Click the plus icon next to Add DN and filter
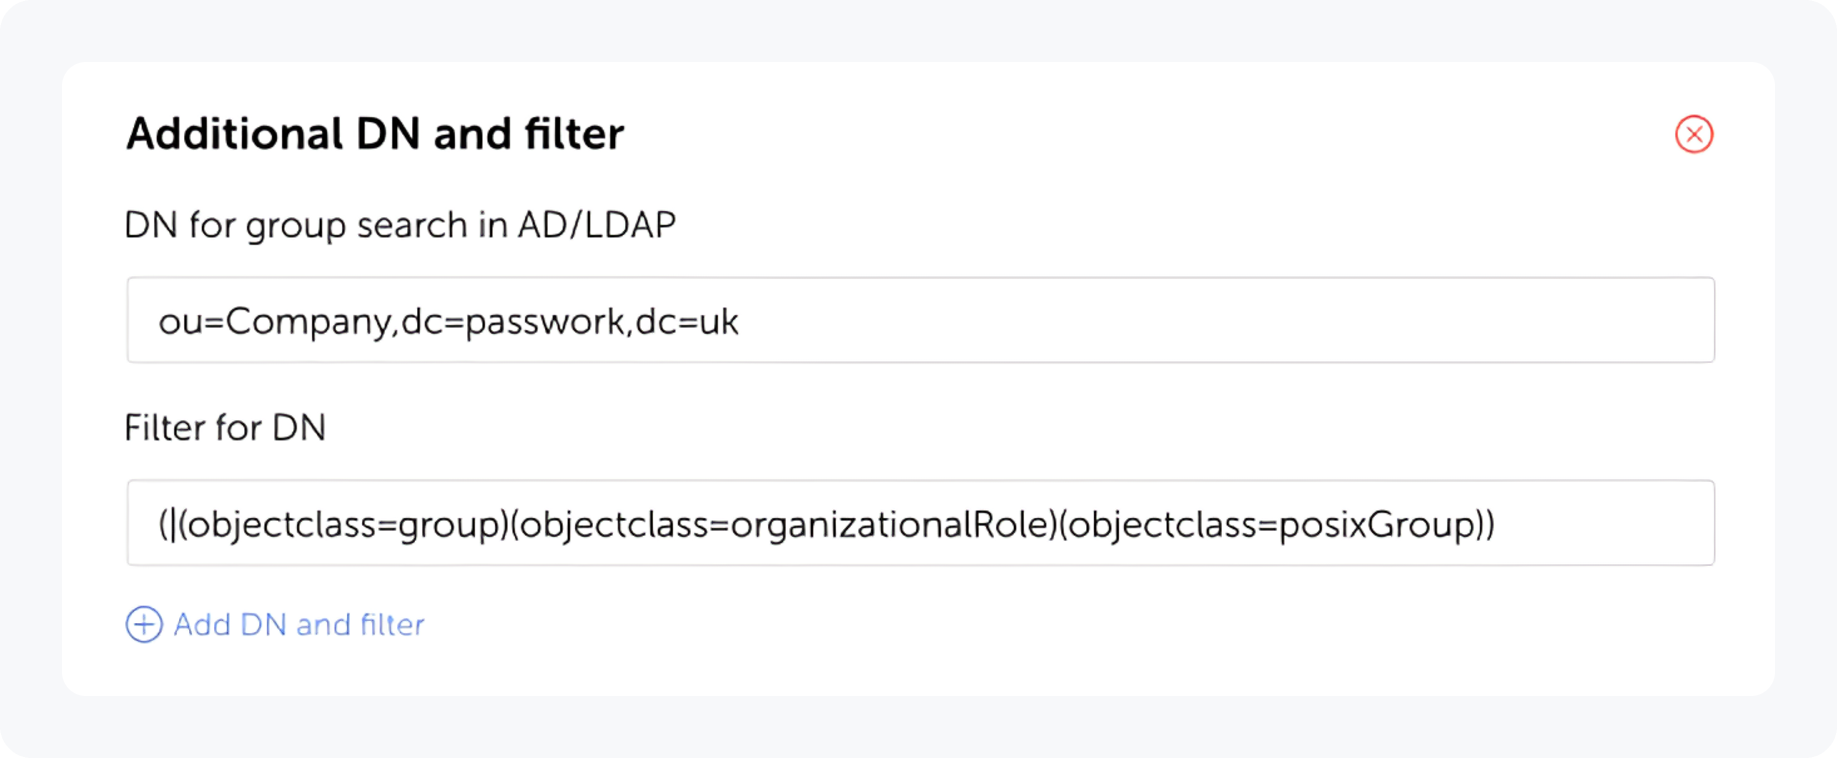1837x758 pixels. tap(143, 624)
